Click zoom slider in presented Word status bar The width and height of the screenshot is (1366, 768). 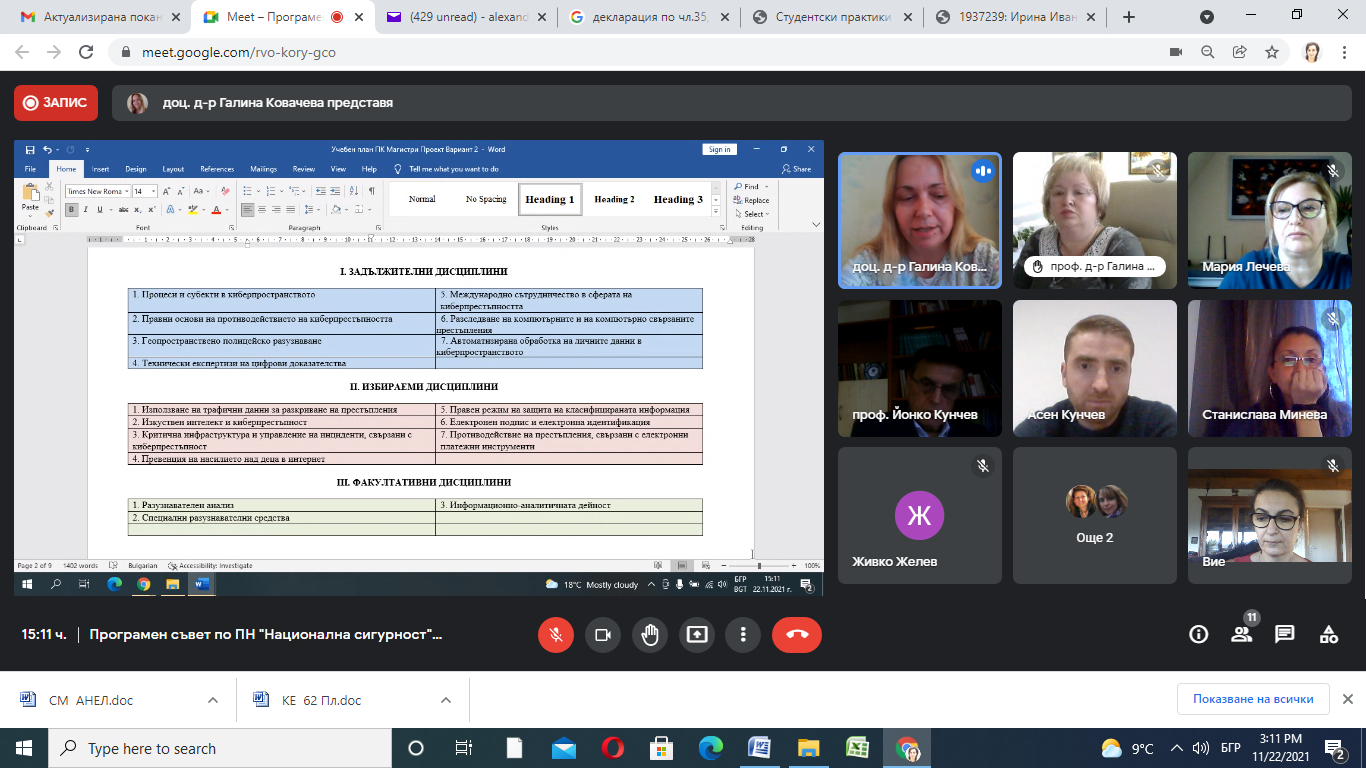pyautogui.click(x=761, y=566)
